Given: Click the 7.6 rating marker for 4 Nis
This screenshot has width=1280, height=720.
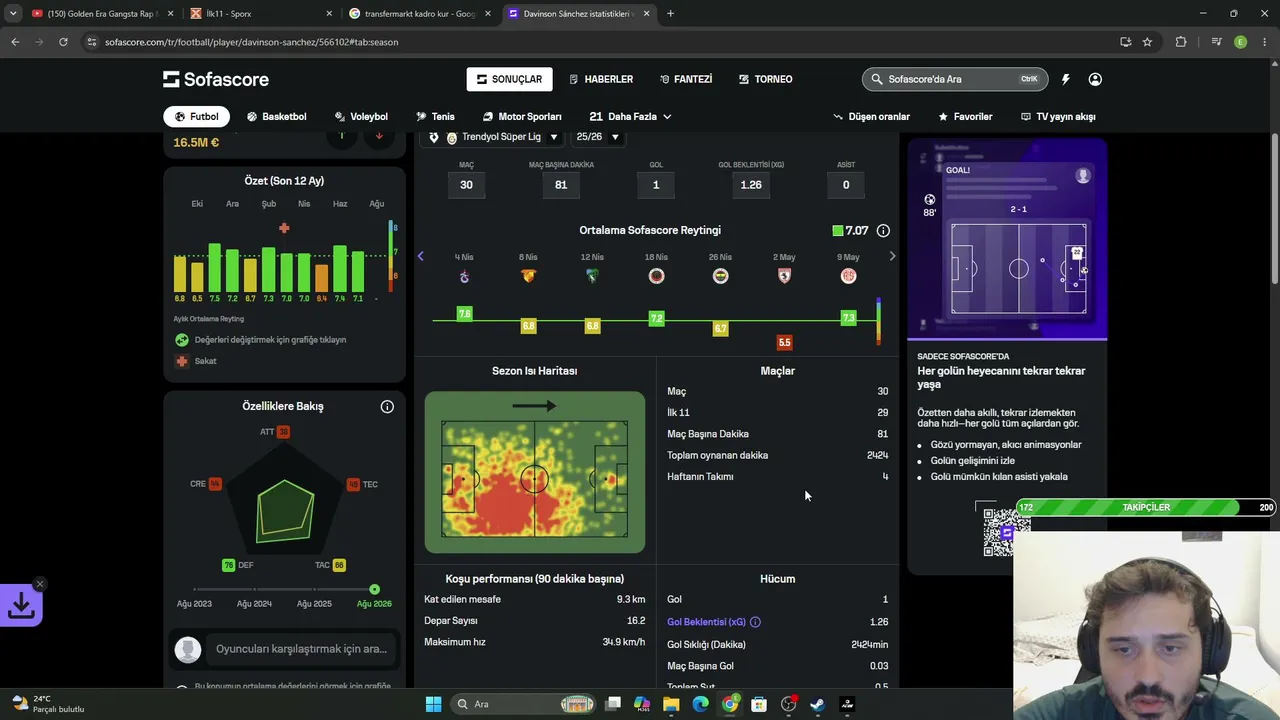Looking at the screenshot, I should point(464,314).
